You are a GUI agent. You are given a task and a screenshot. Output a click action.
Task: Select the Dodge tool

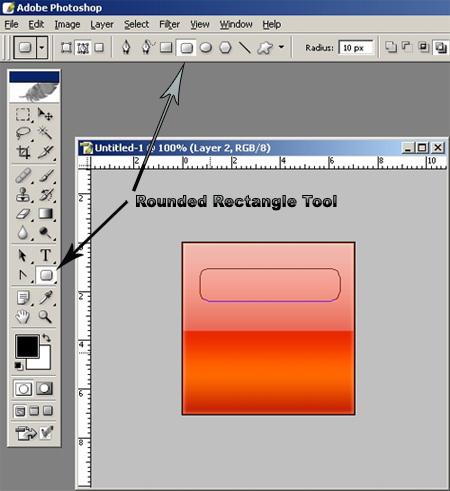tap(46, 233)
